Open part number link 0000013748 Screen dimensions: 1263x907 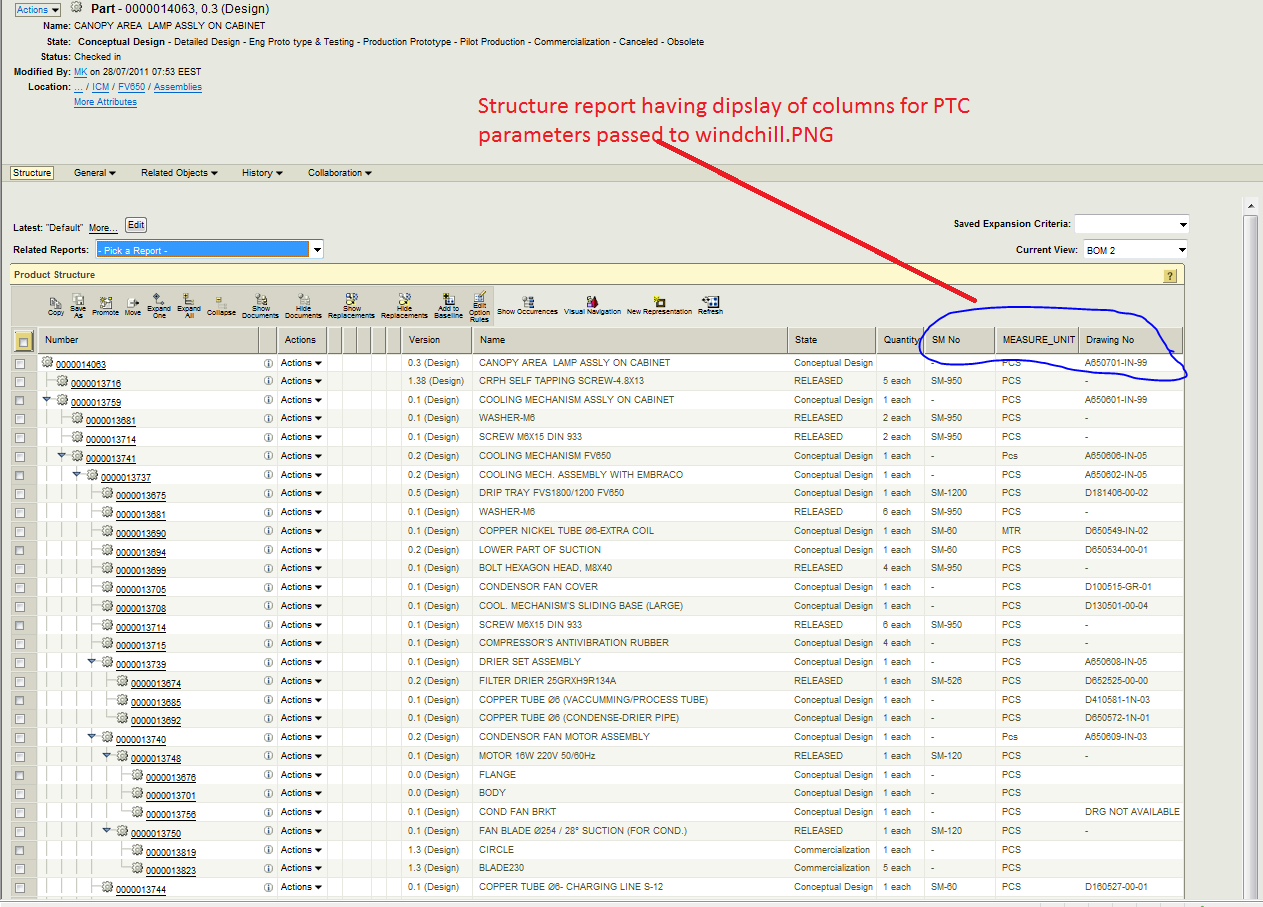tap(156, 758)
